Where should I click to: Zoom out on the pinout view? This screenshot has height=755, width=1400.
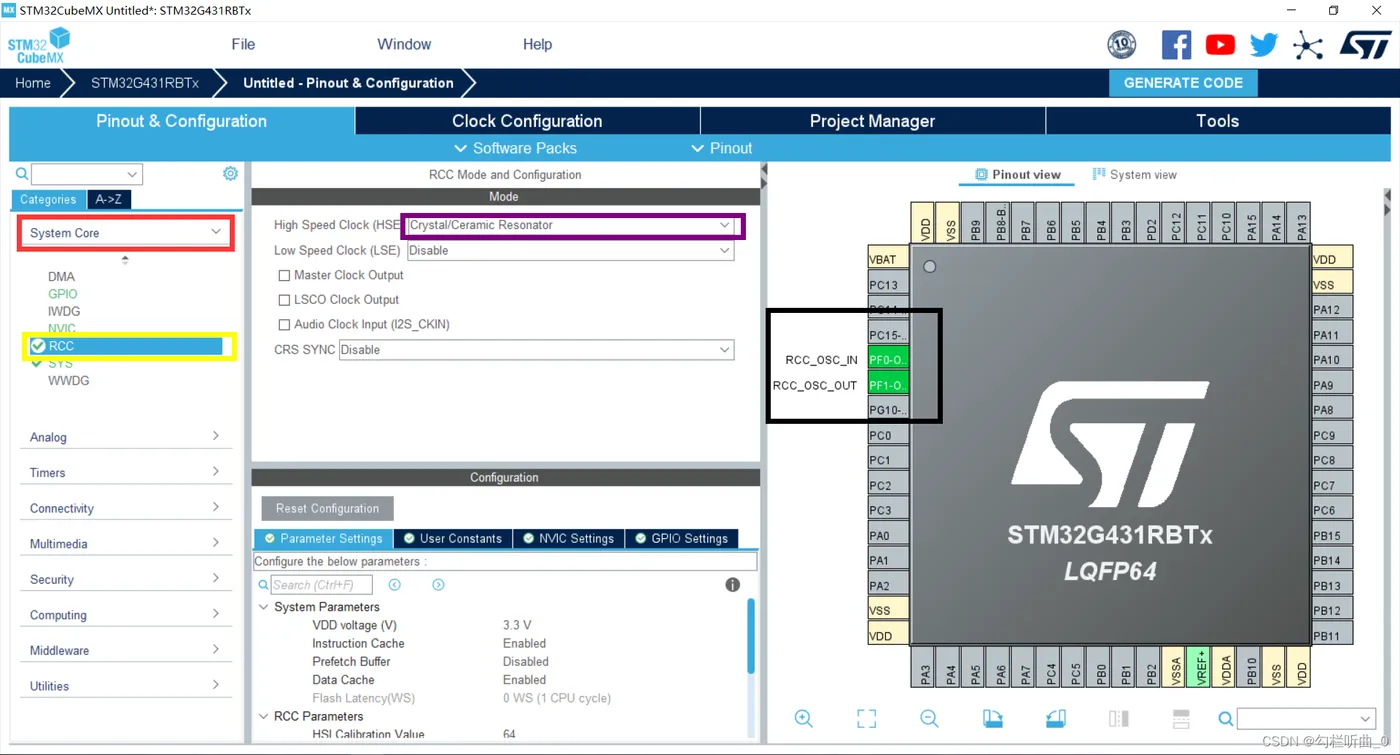(x=929, y=719)
